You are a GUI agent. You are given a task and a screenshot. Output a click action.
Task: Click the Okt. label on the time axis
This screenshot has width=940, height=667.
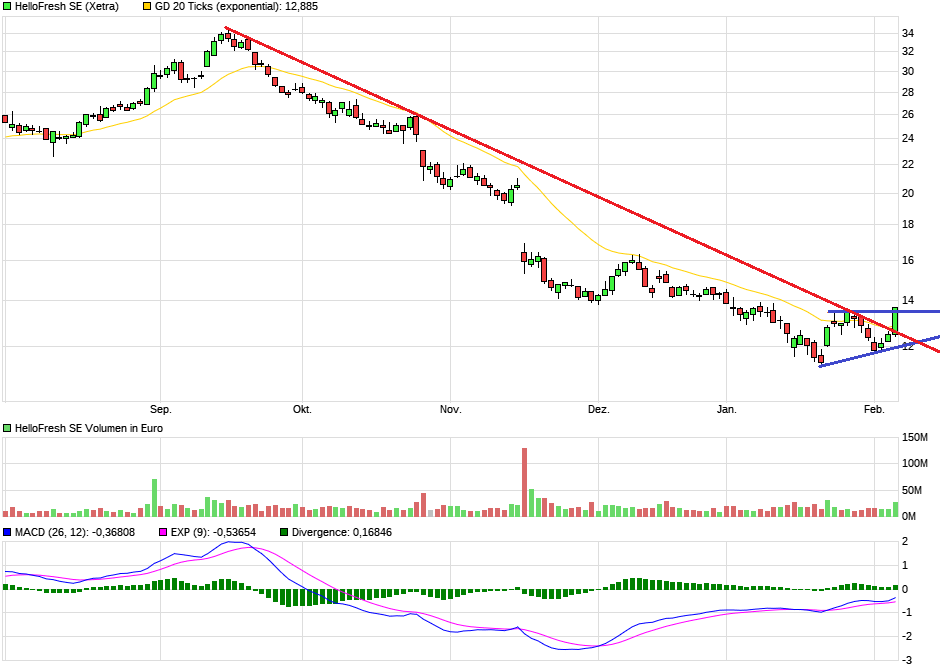pos(302,410)
